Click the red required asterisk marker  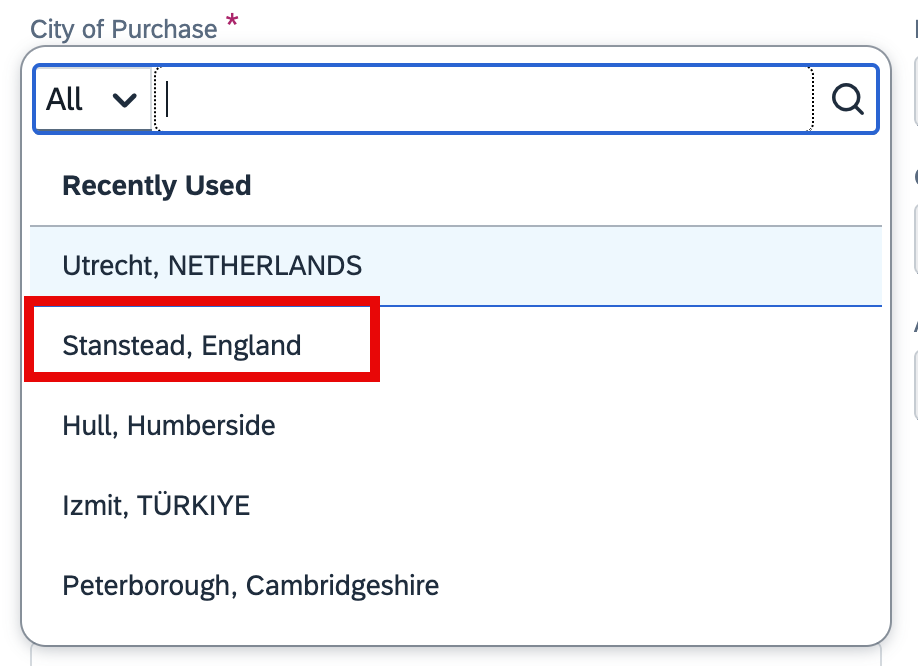tap(232, 20)
